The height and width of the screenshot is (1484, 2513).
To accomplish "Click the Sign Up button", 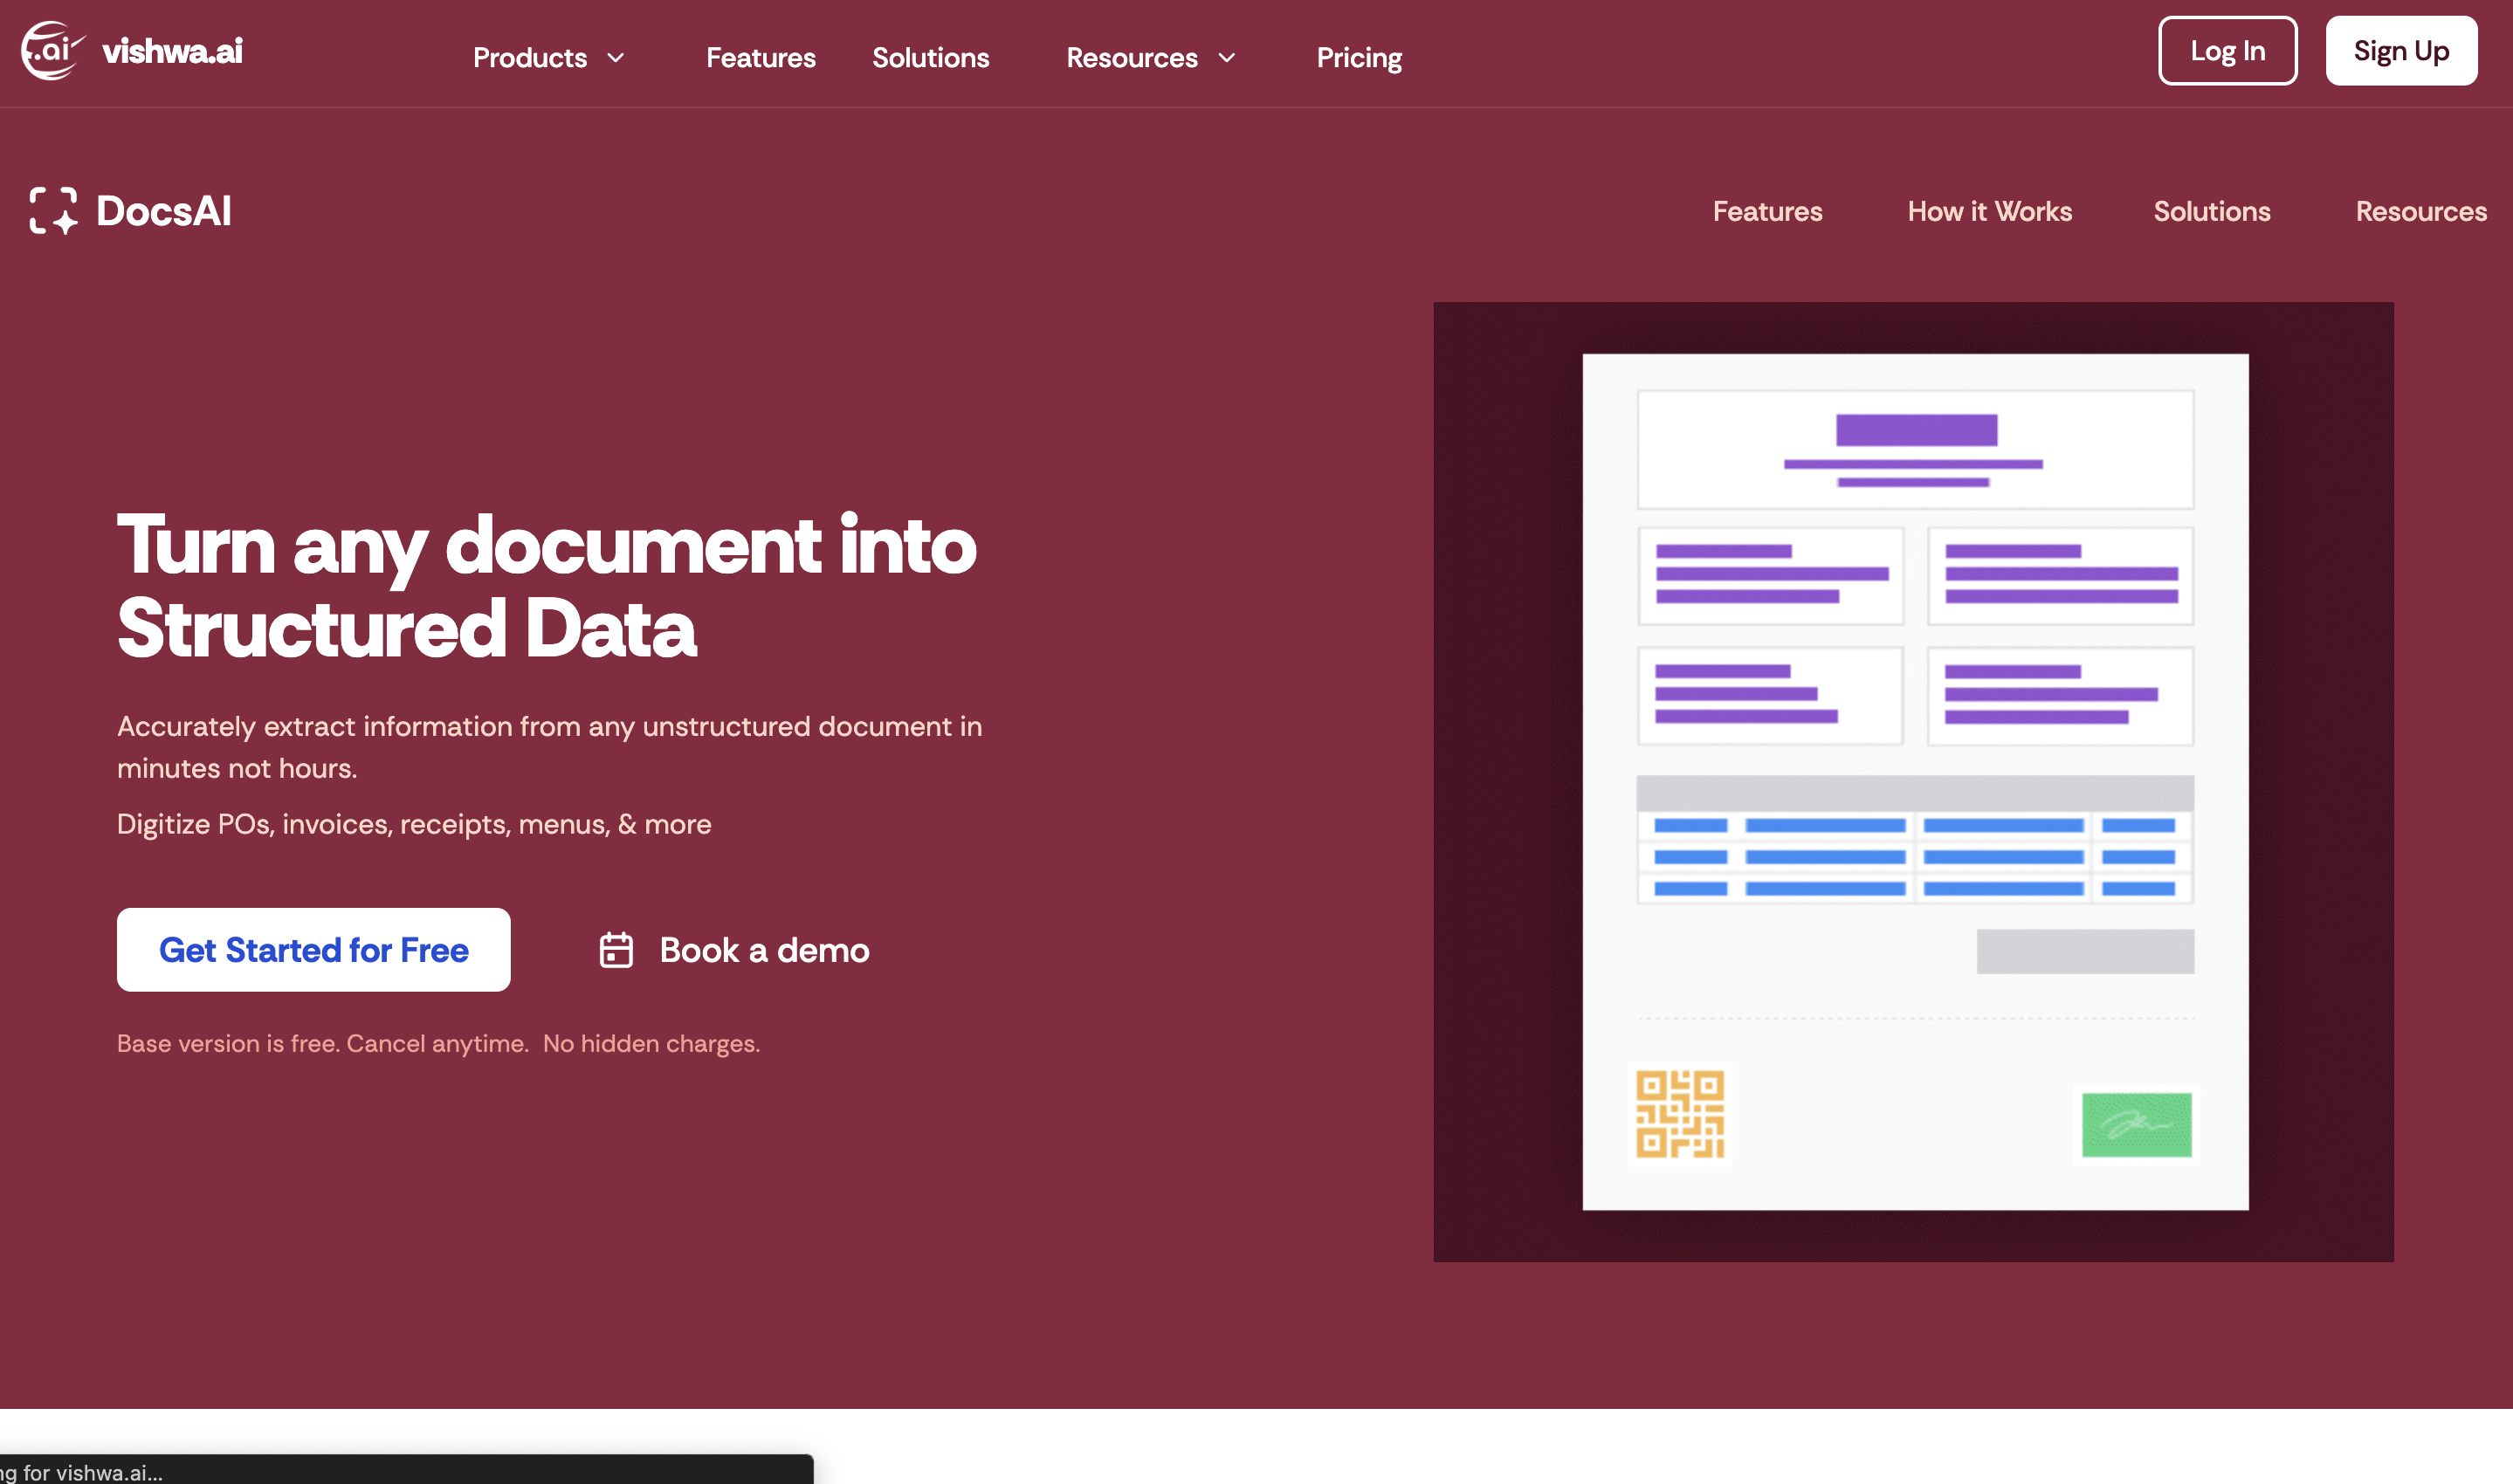I will pos(2401,51).
